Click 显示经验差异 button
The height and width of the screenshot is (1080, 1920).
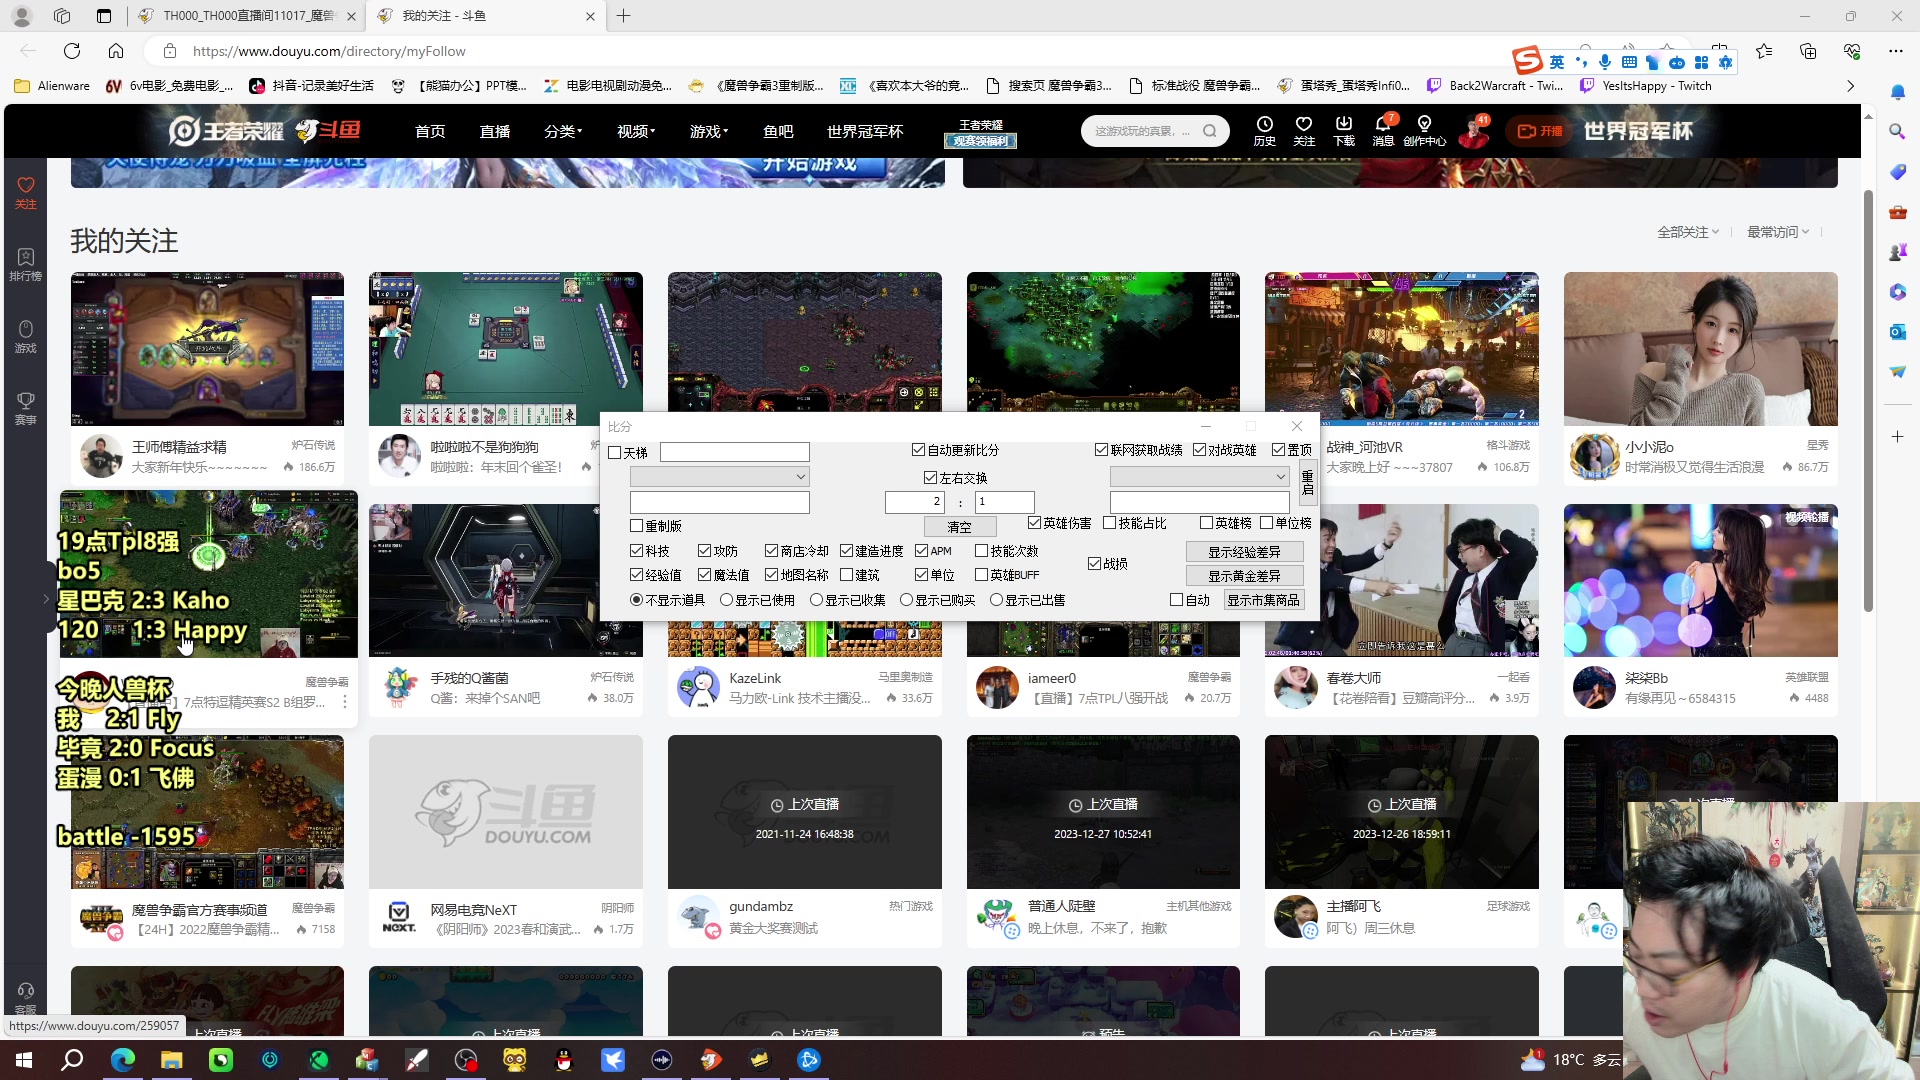pyautogui.click(x=1244, y=552)
